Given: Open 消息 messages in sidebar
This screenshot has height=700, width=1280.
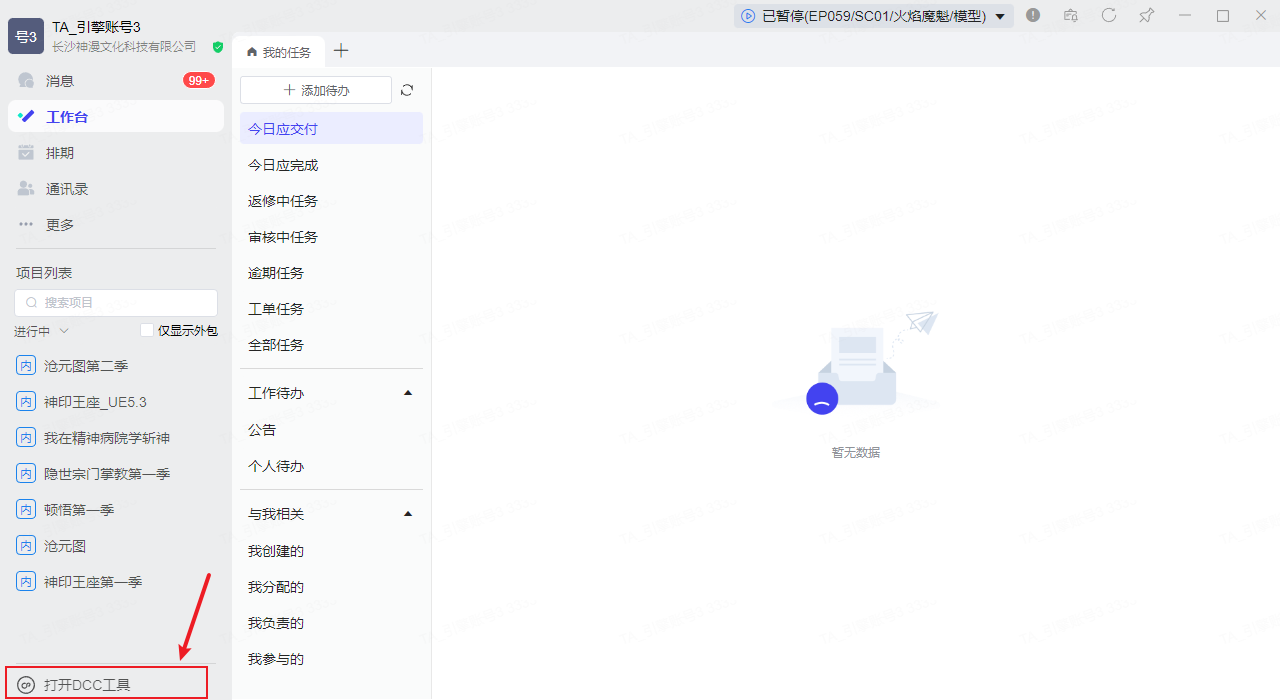Looking at the screenshot, I should point(60,81).
